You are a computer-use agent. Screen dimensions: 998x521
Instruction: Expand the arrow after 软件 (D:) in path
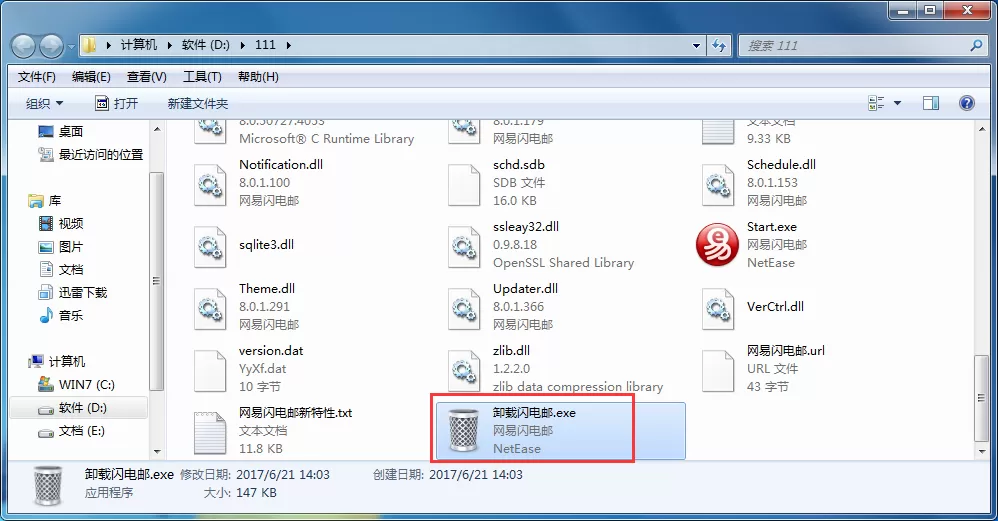pos(242,45)
